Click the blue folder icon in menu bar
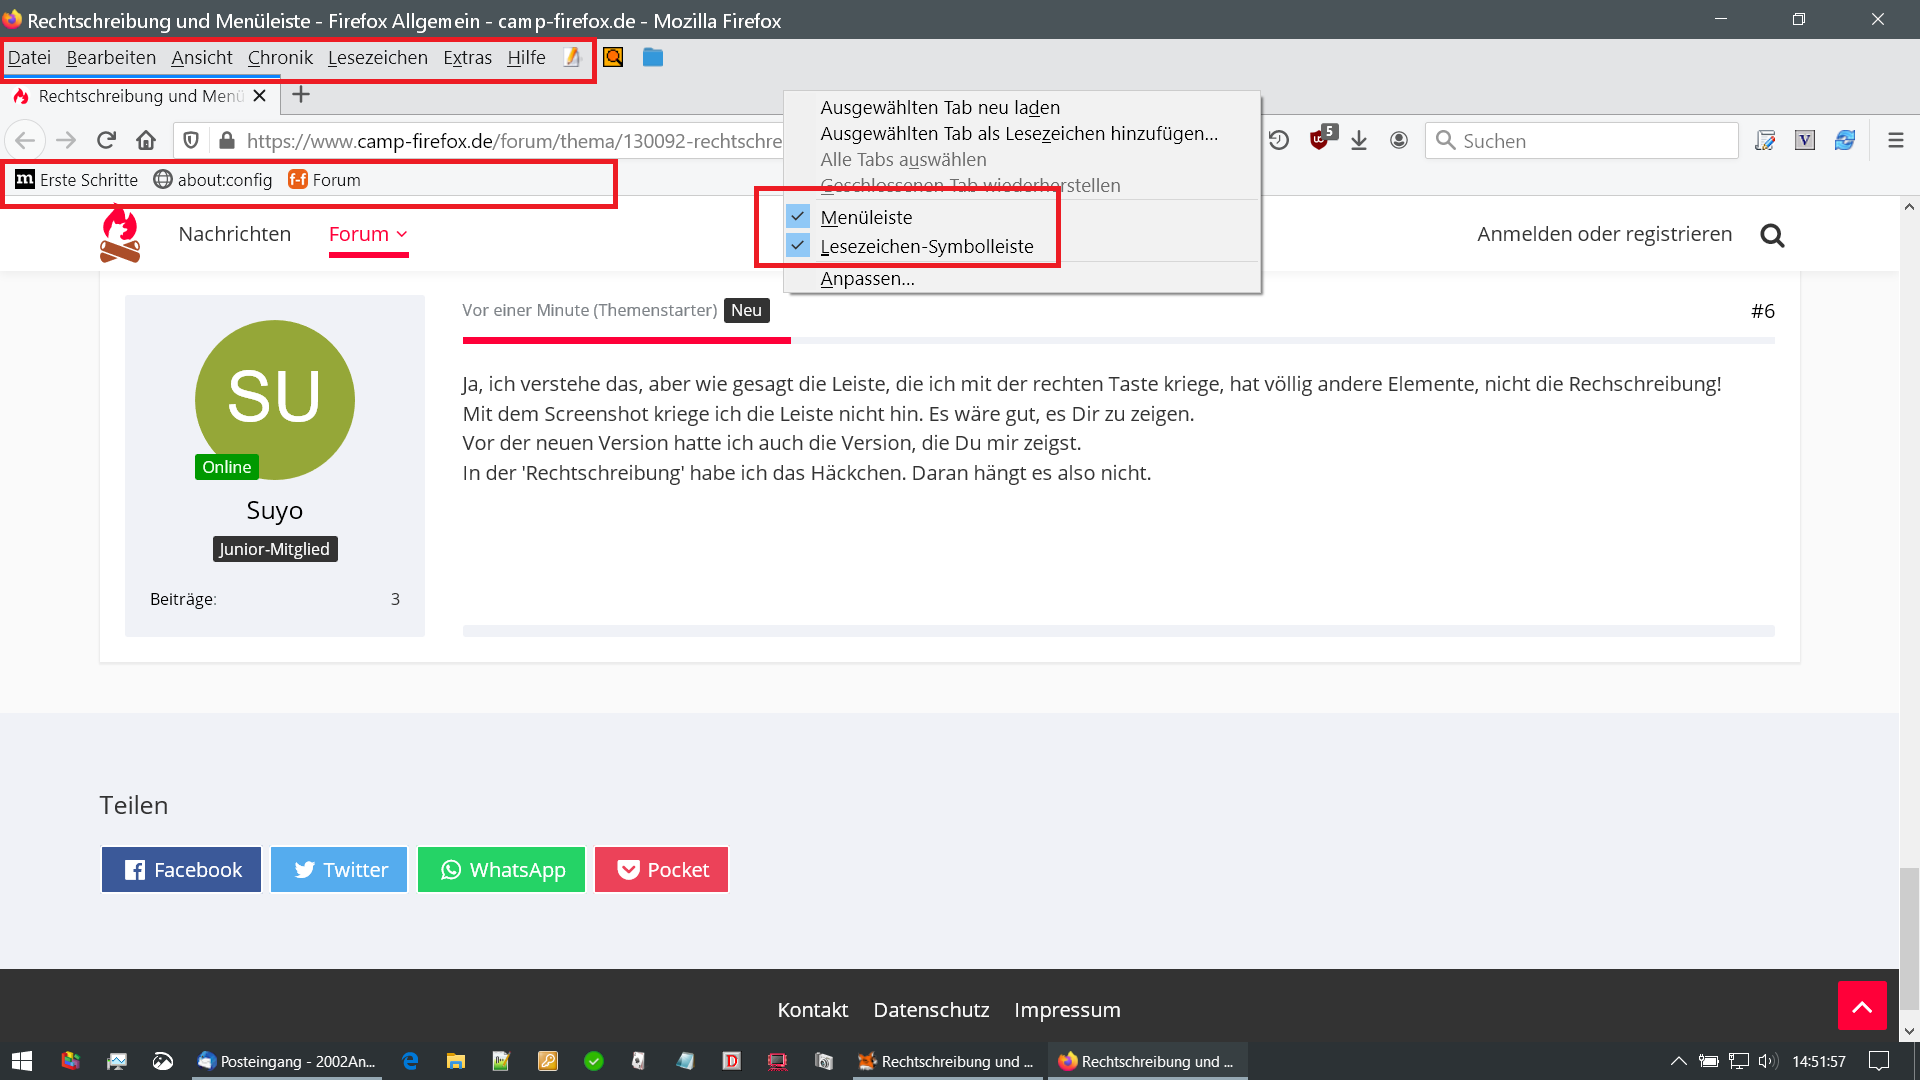This screenshot has height=1080, width=1920. click(653, 58)
